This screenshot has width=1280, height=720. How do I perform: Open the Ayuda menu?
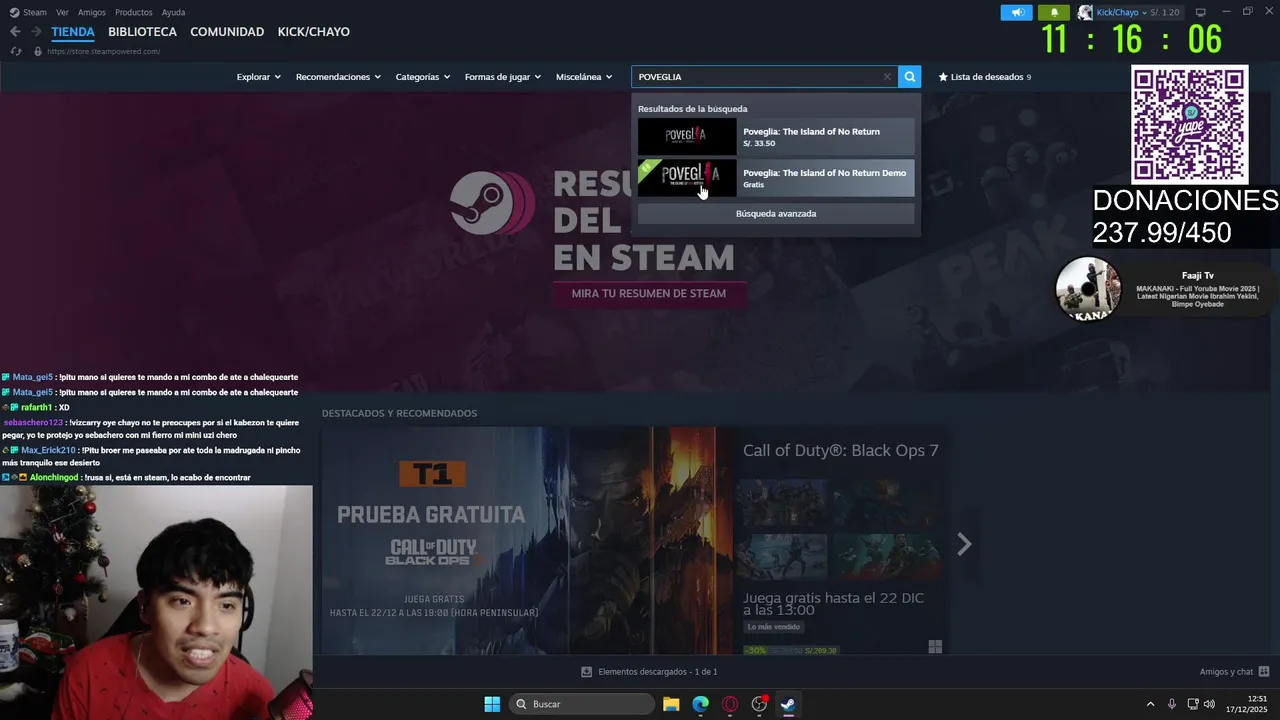173,12
